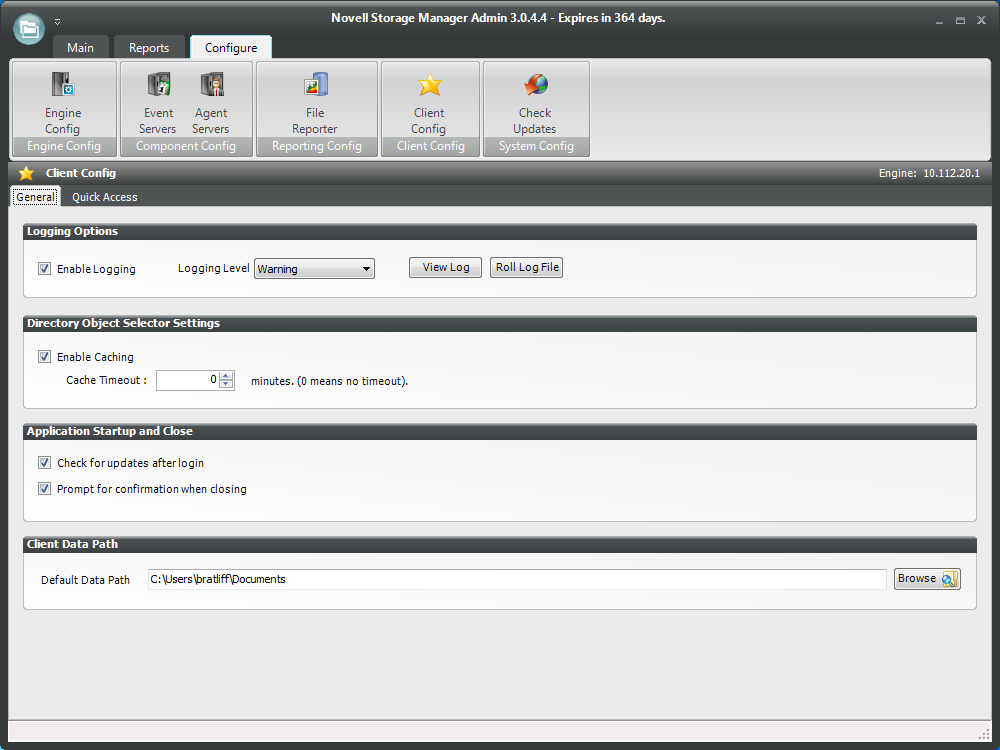Select the Configure ribbon tab
This screenshot has width=1000, height=750.
pos(231,48)
